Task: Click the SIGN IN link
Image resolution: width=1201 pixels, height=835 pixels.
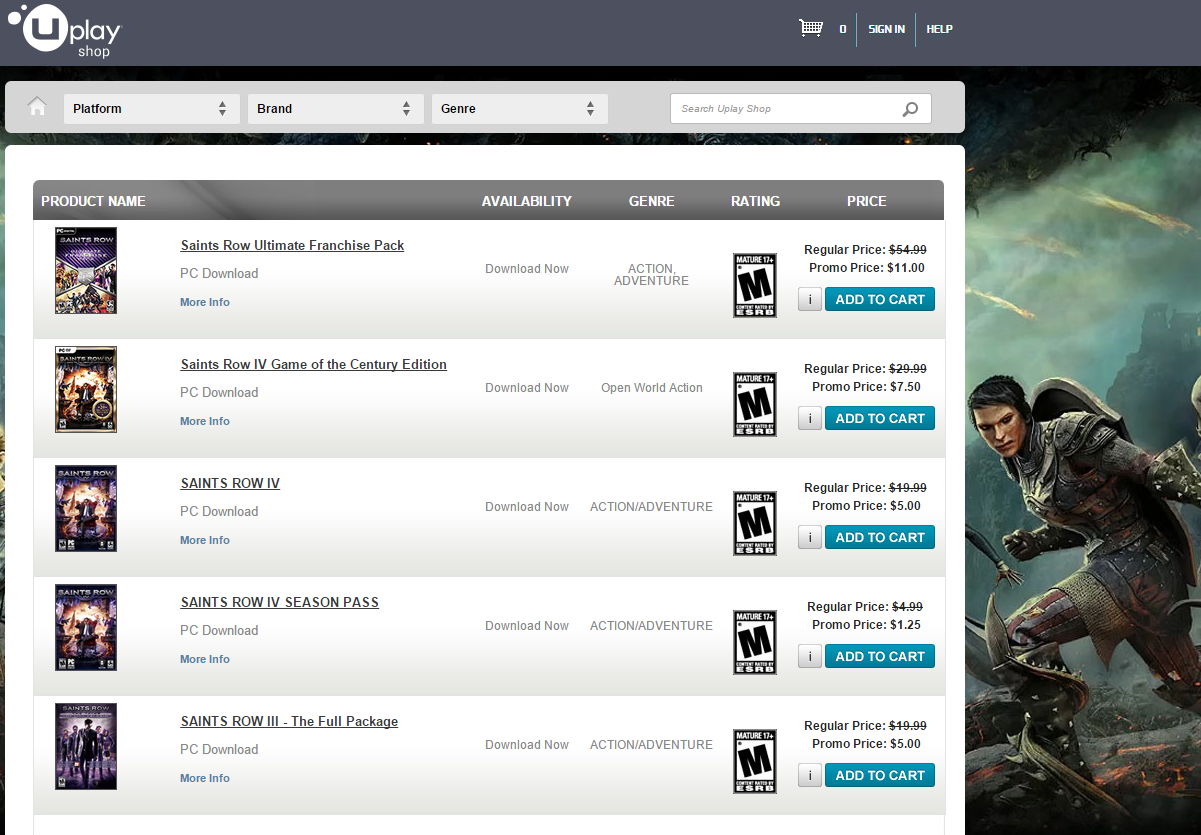Action: (887, 29)
